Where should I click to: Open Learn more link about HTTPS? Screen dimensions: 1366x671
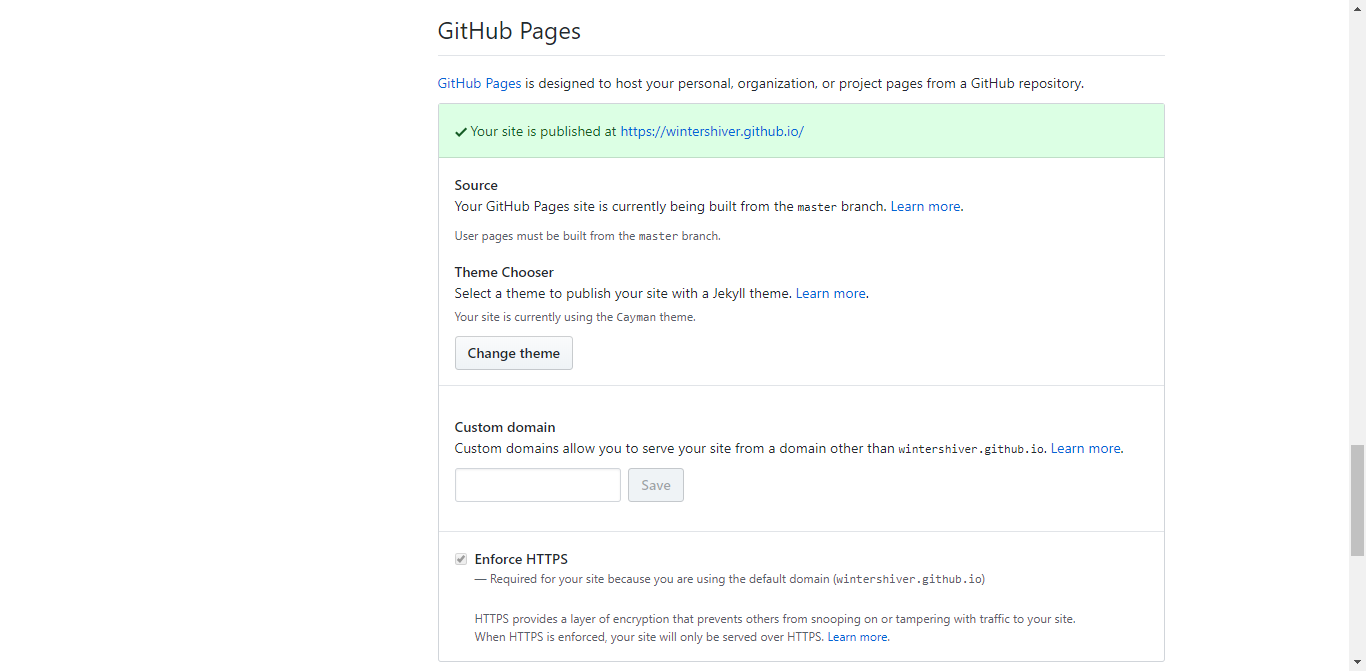pos(857,637)
